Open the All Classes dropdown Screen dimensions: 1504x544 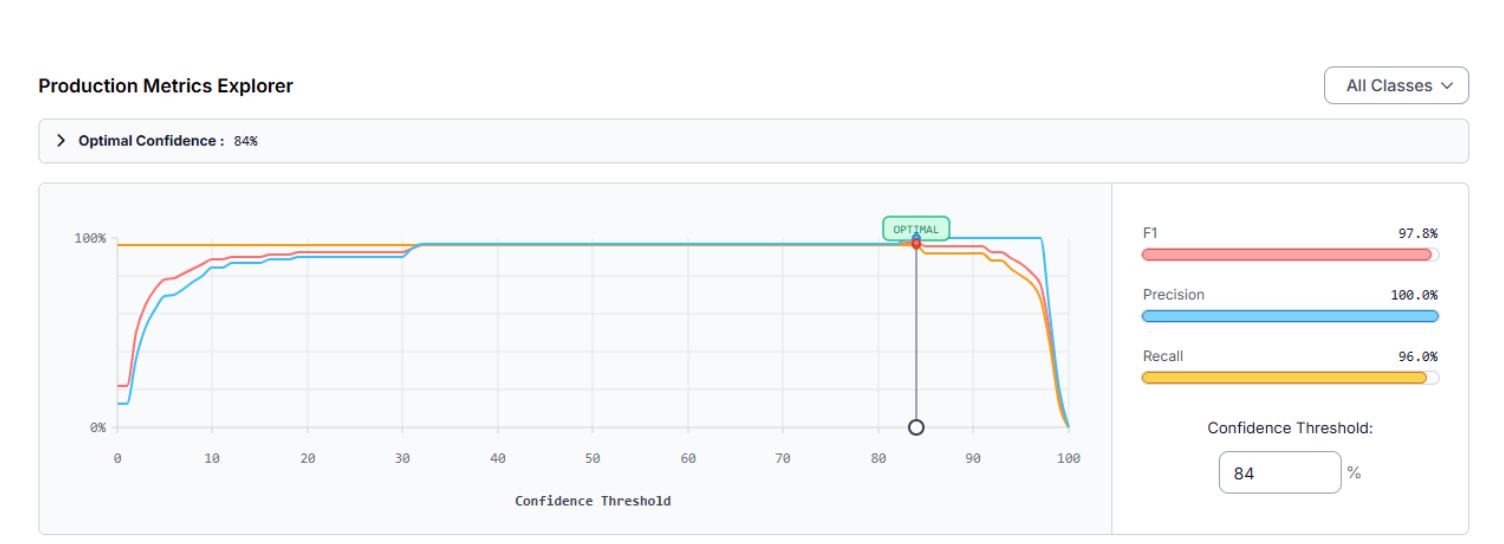coord(1396,86)
